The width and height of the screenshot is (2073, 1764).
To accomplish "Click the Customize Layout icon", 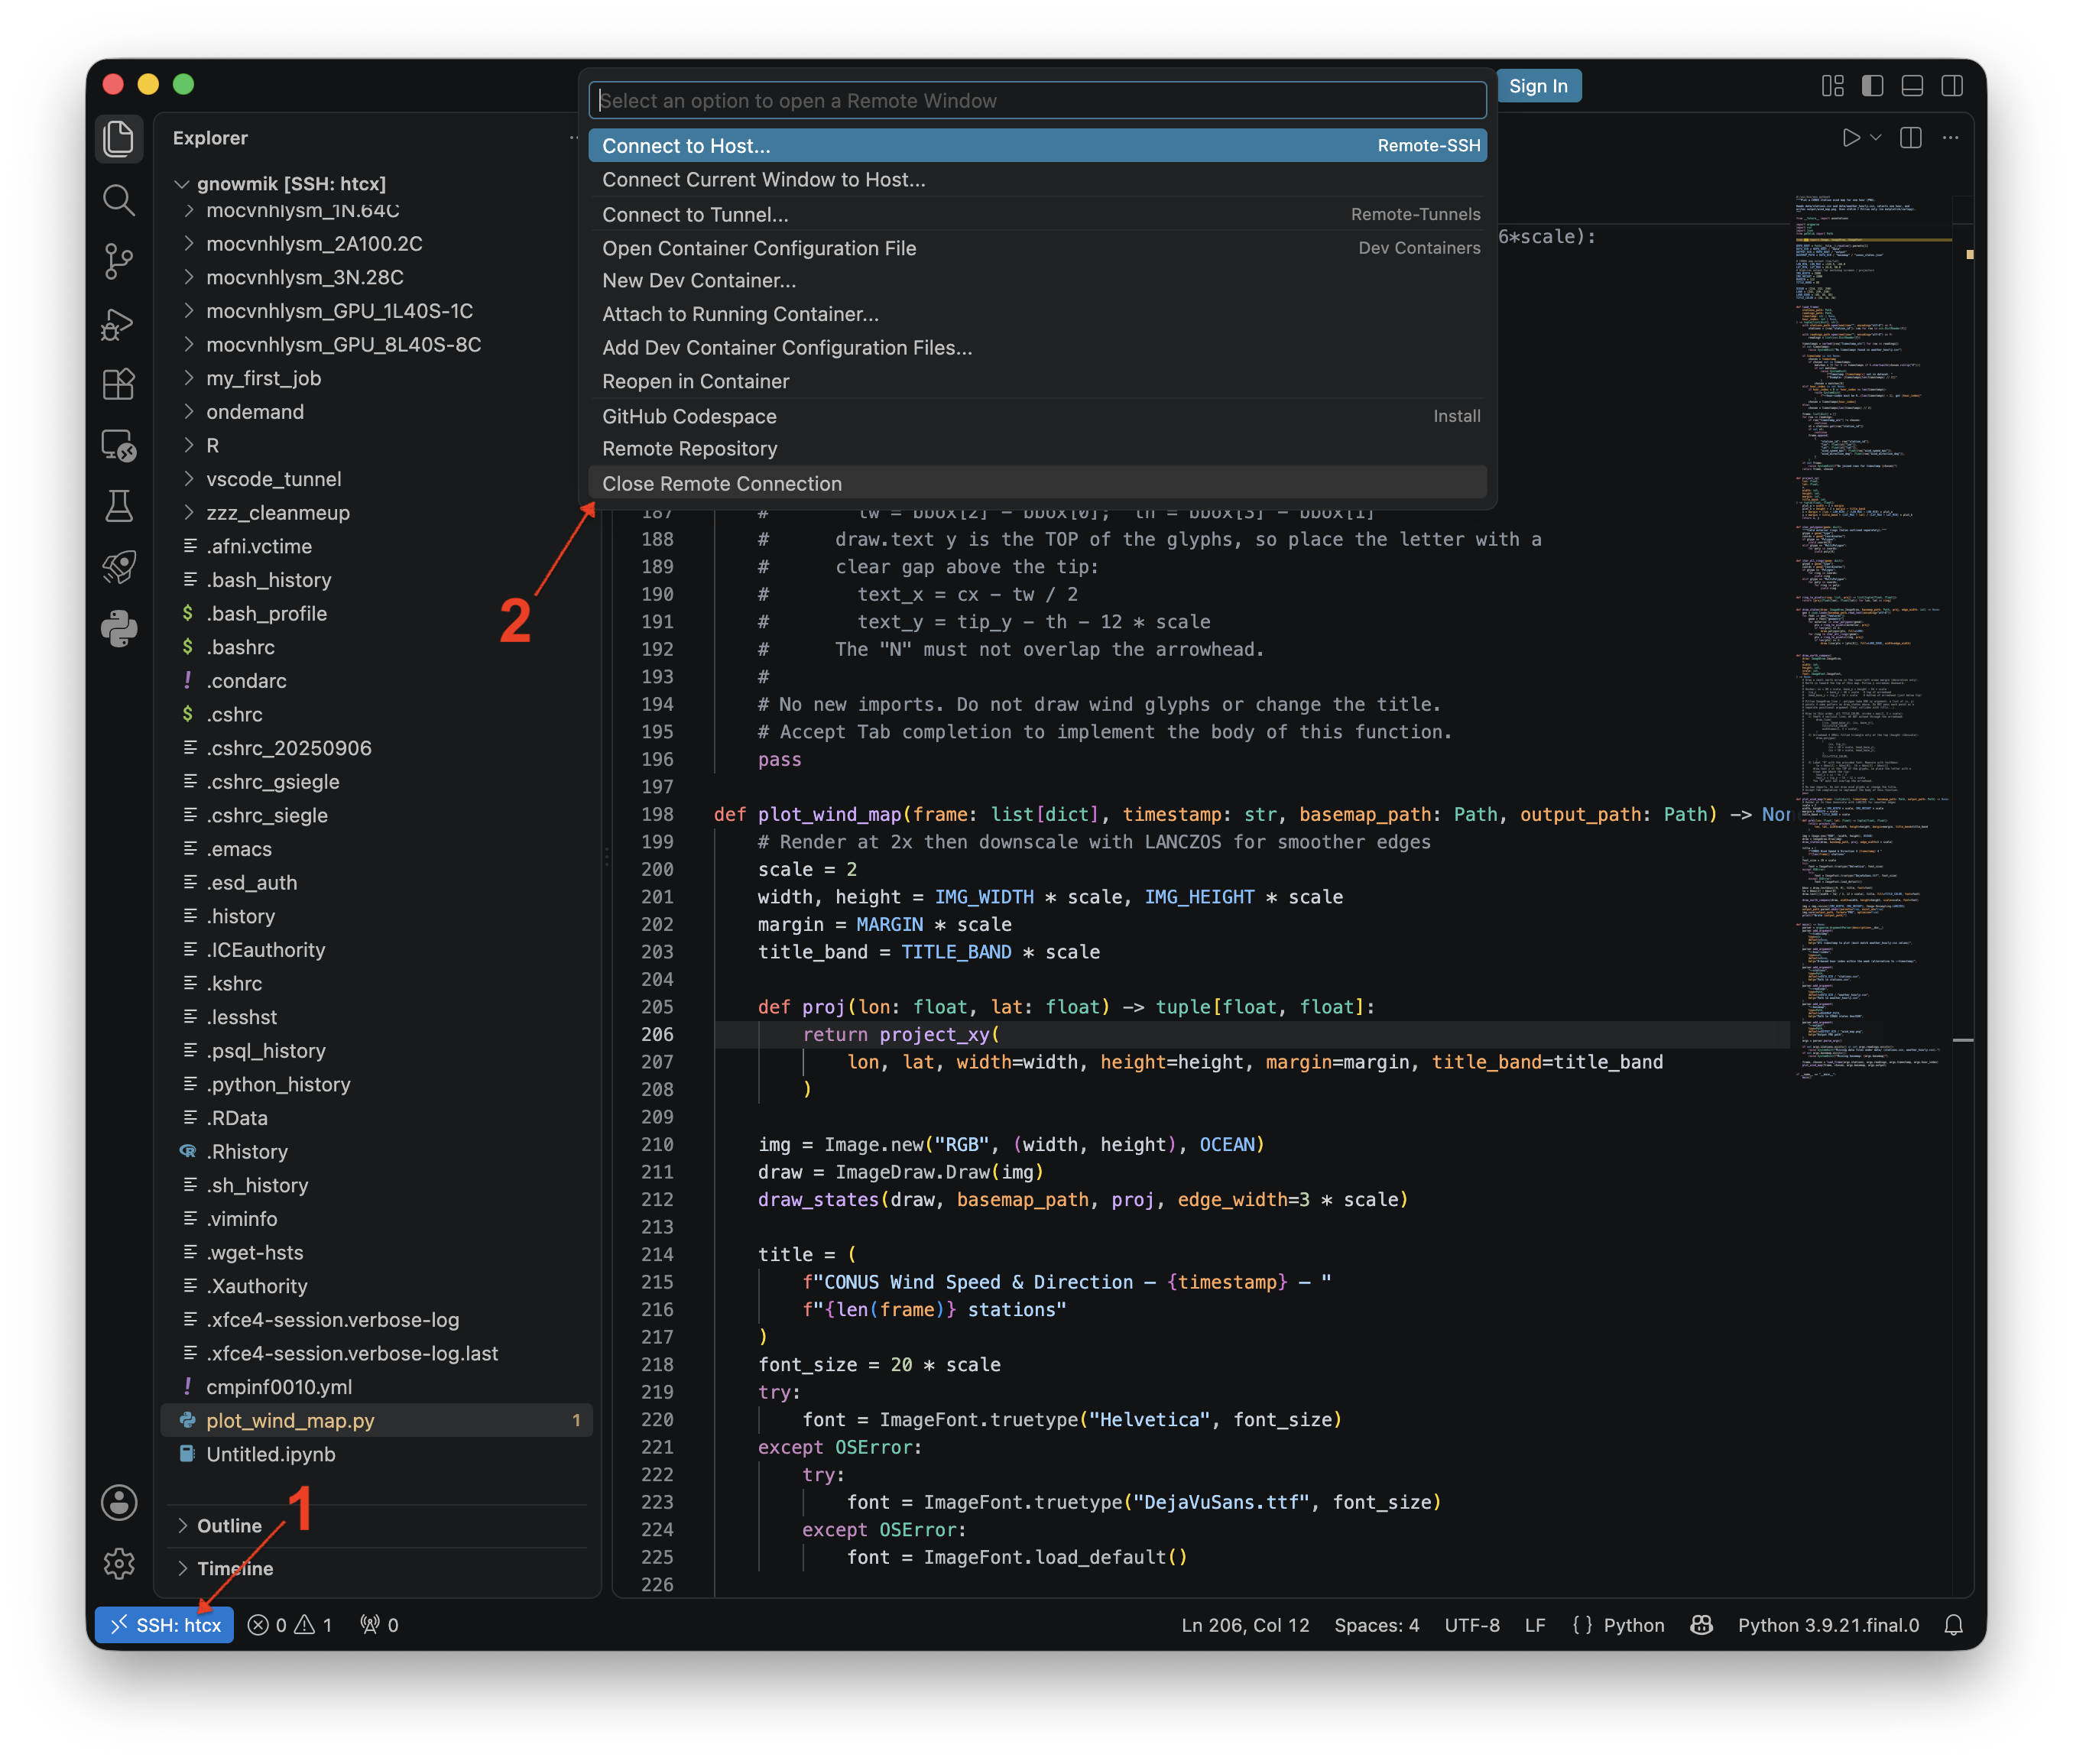I will click(x=1832, y=86).
